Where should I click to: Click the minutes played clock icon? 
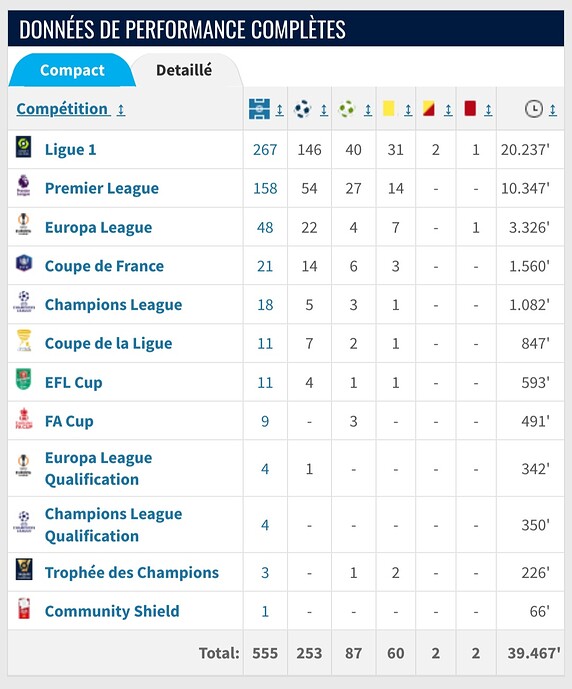tap(534, 109)
